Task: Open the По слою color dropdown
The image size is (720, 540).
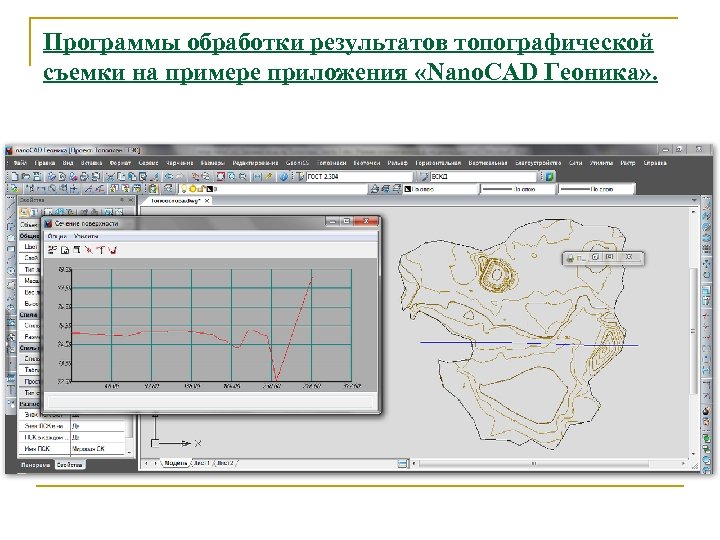Action: coord(441,189)
